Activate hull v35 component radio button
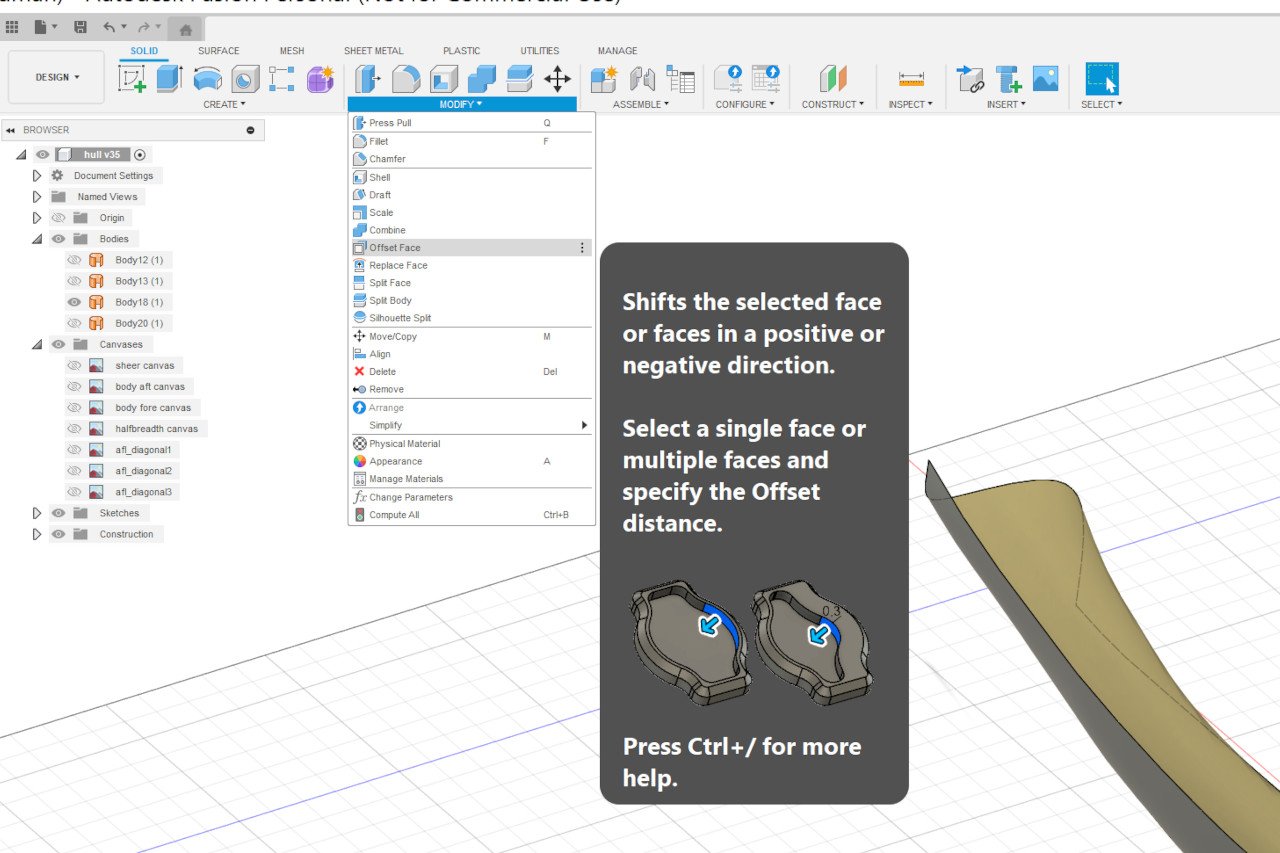The width and height of the screenshot is (1280, 853). click(x=140, y=155)
